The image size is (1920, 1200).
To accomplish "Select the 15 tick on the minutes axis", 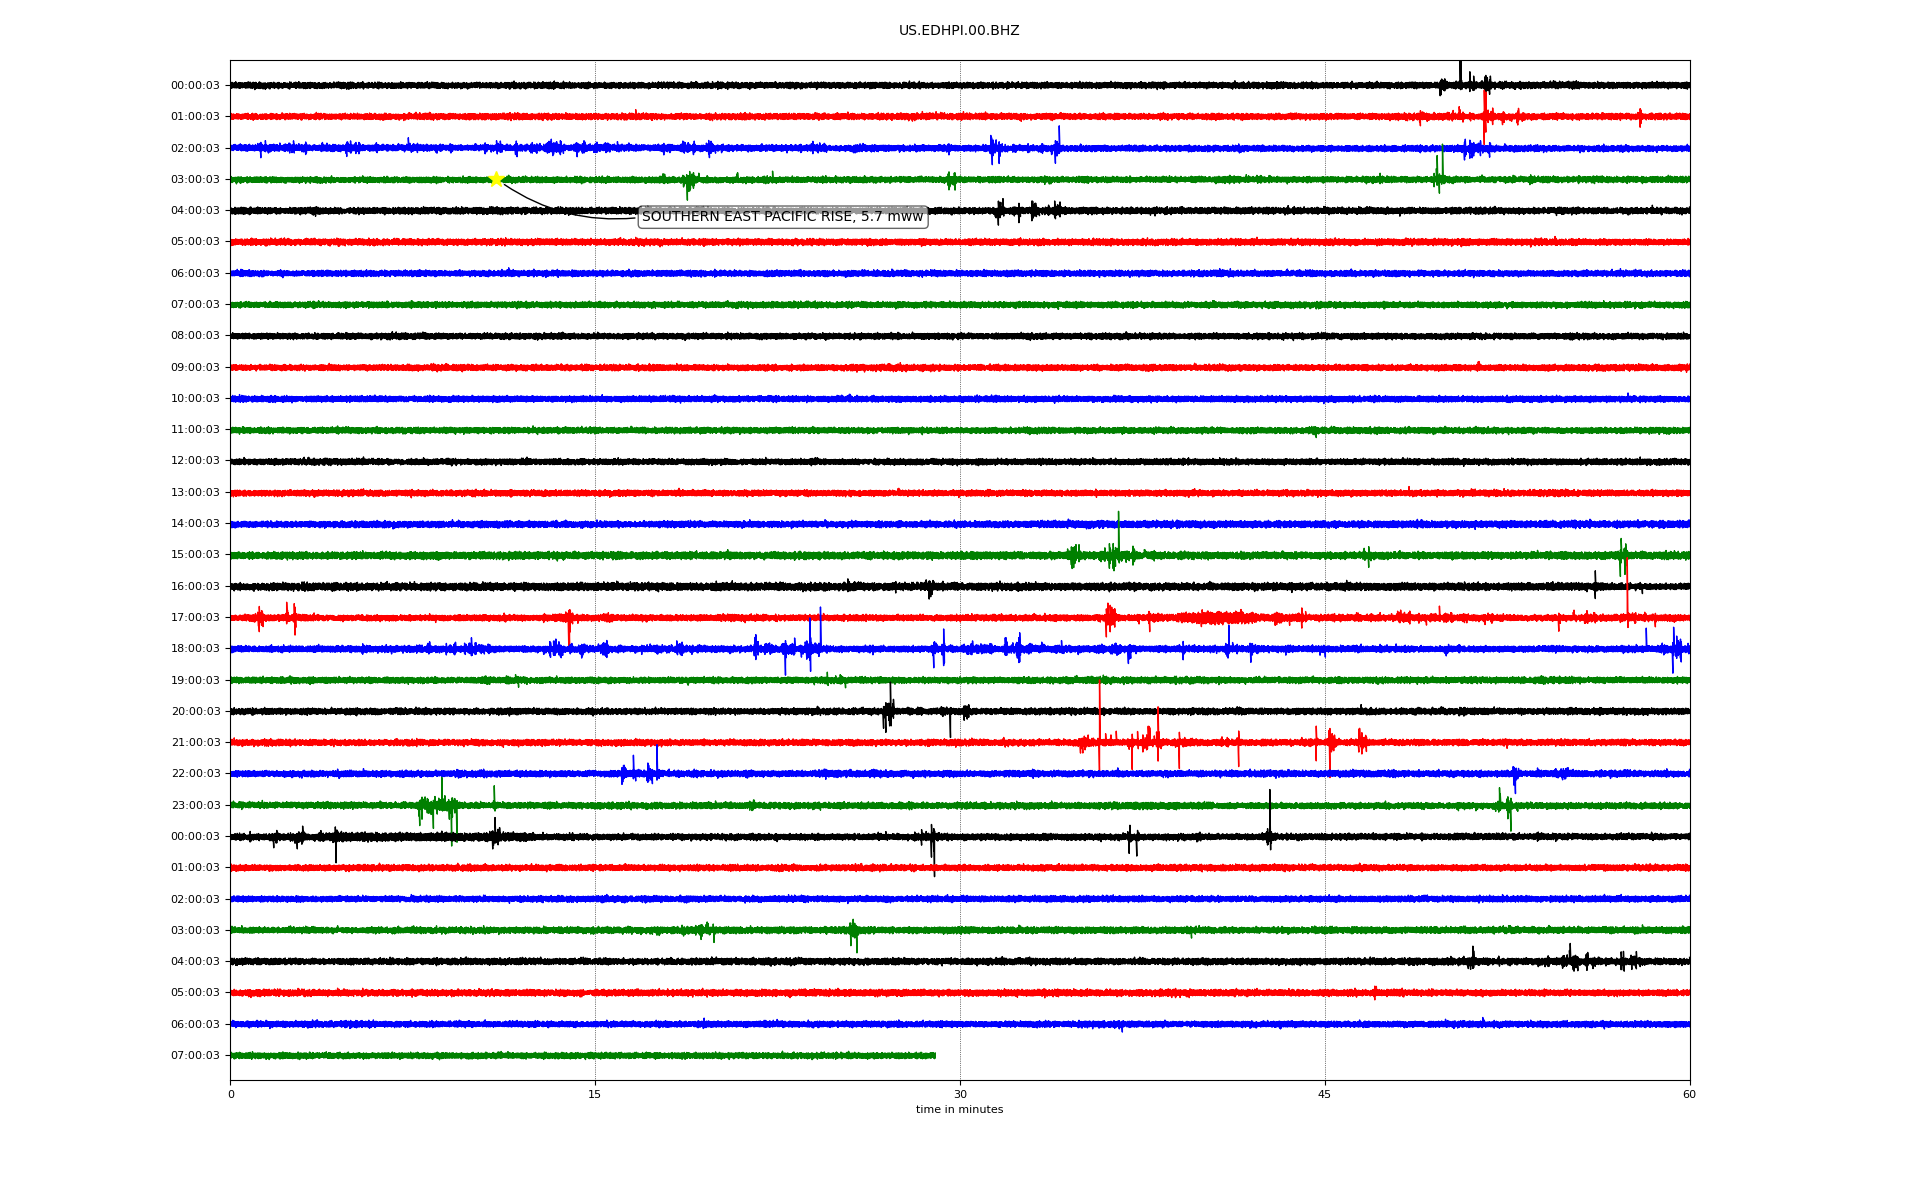I will tap(595, 1095).
